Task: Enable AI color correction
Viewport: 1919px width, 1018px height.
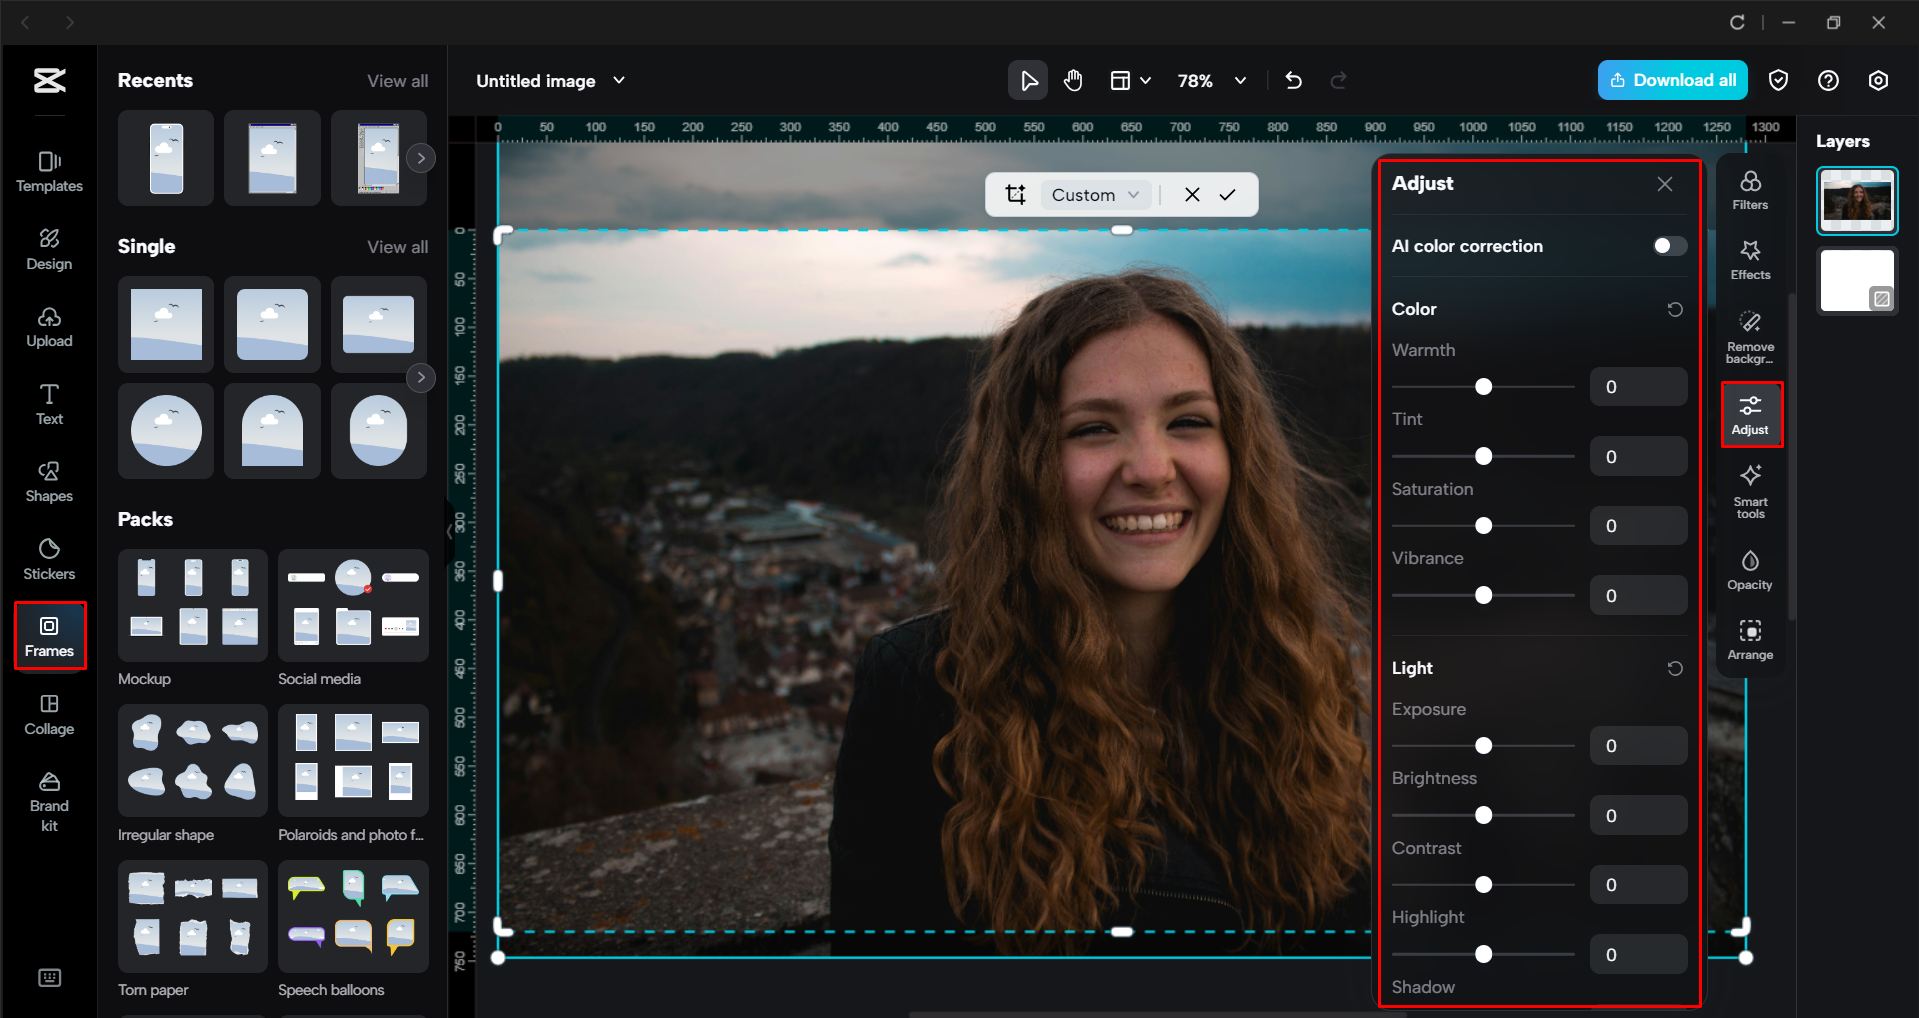Action: coord(1667,245)
